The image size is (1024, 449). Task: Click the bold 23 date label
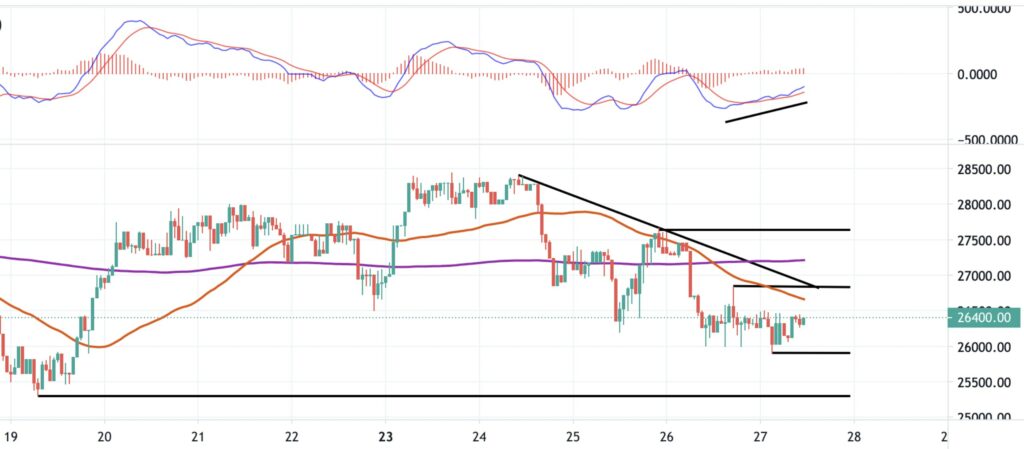385,436
